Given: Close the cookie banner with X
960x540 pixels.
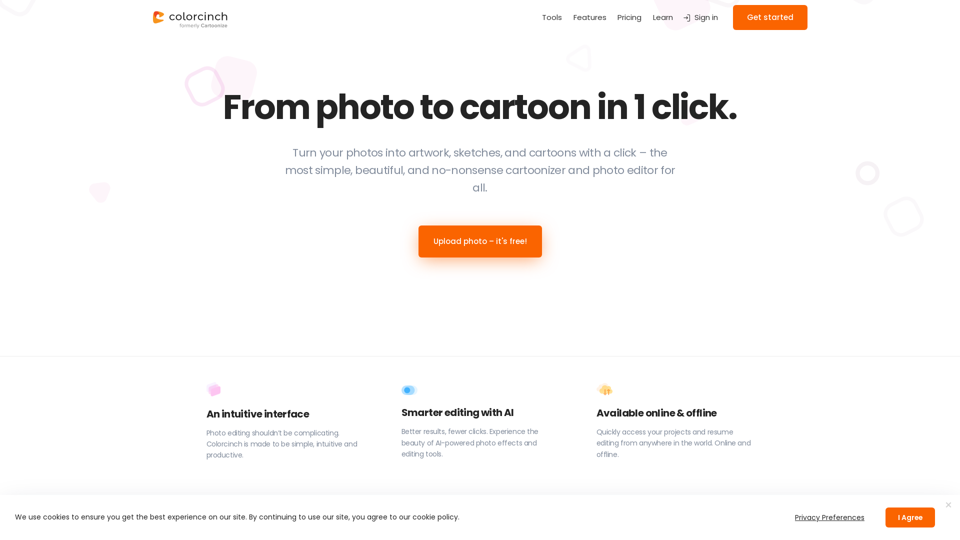Looking at the screenshot, I should click(x=948, y=505).
